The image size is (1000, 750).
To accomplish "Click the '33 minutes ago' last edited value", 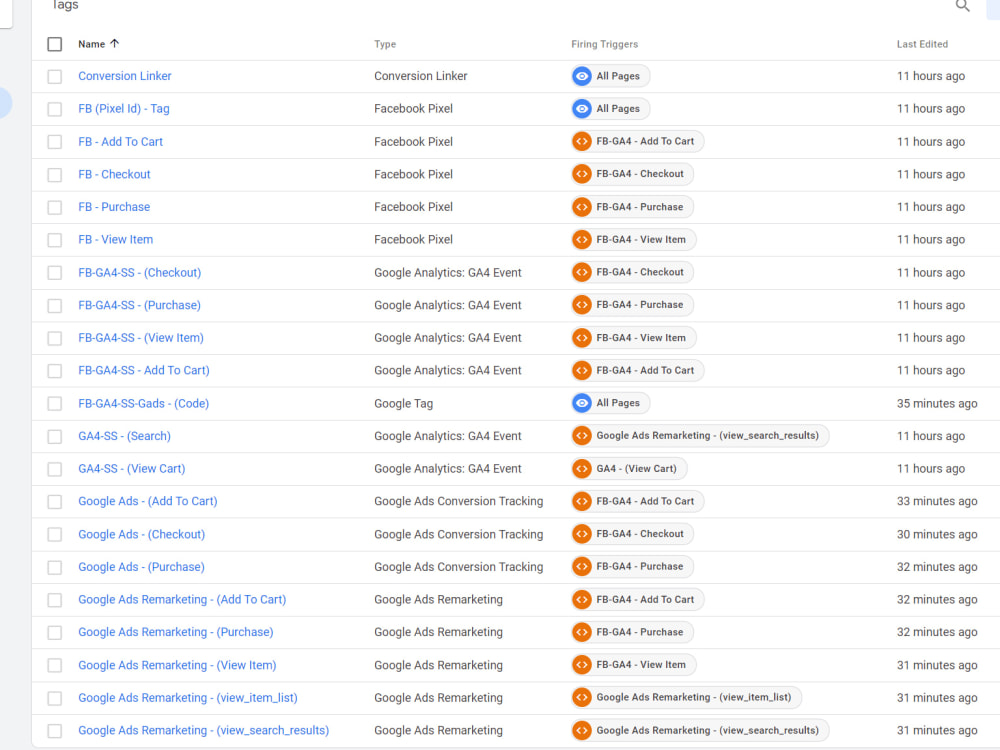I will coord(936,501).
